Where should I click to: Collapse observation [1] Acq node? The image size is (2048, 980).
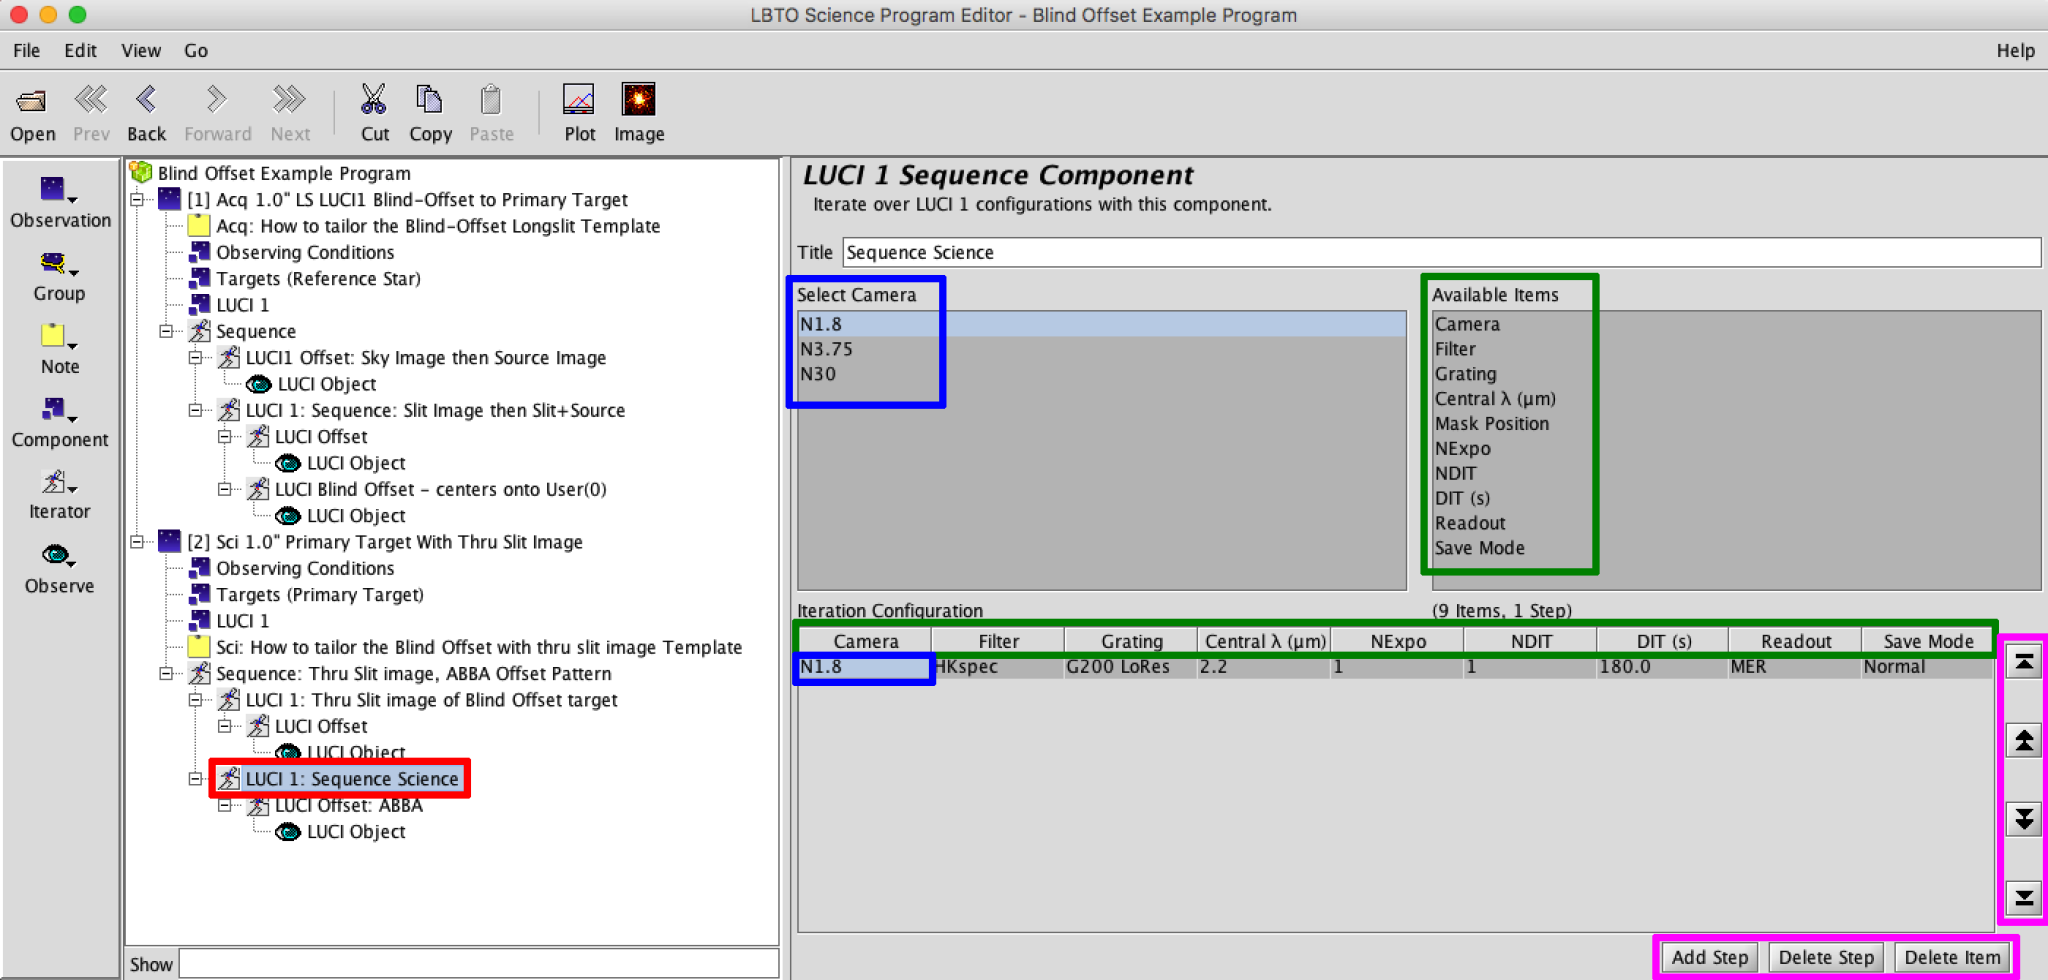[x=137, y=200]
